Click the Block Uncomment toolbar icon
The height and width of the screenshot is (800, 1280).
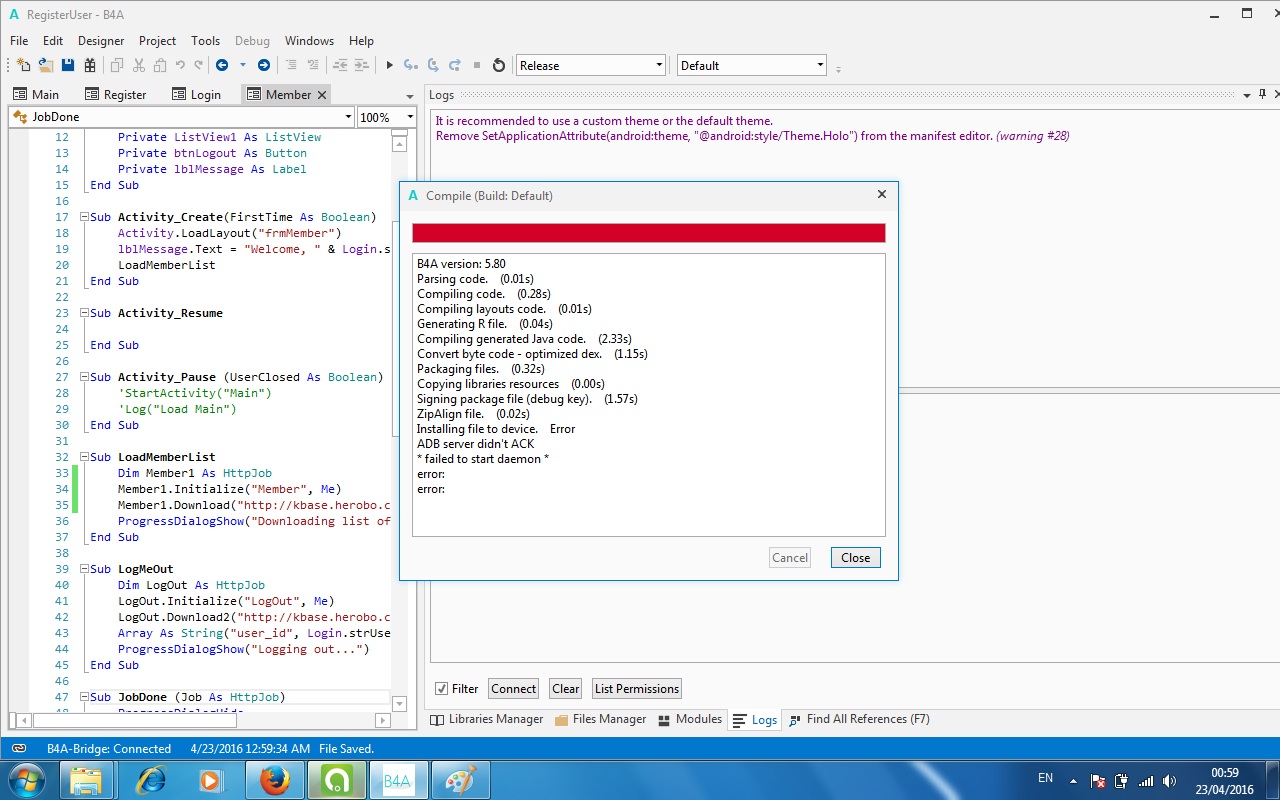click(x=313, y=65)
